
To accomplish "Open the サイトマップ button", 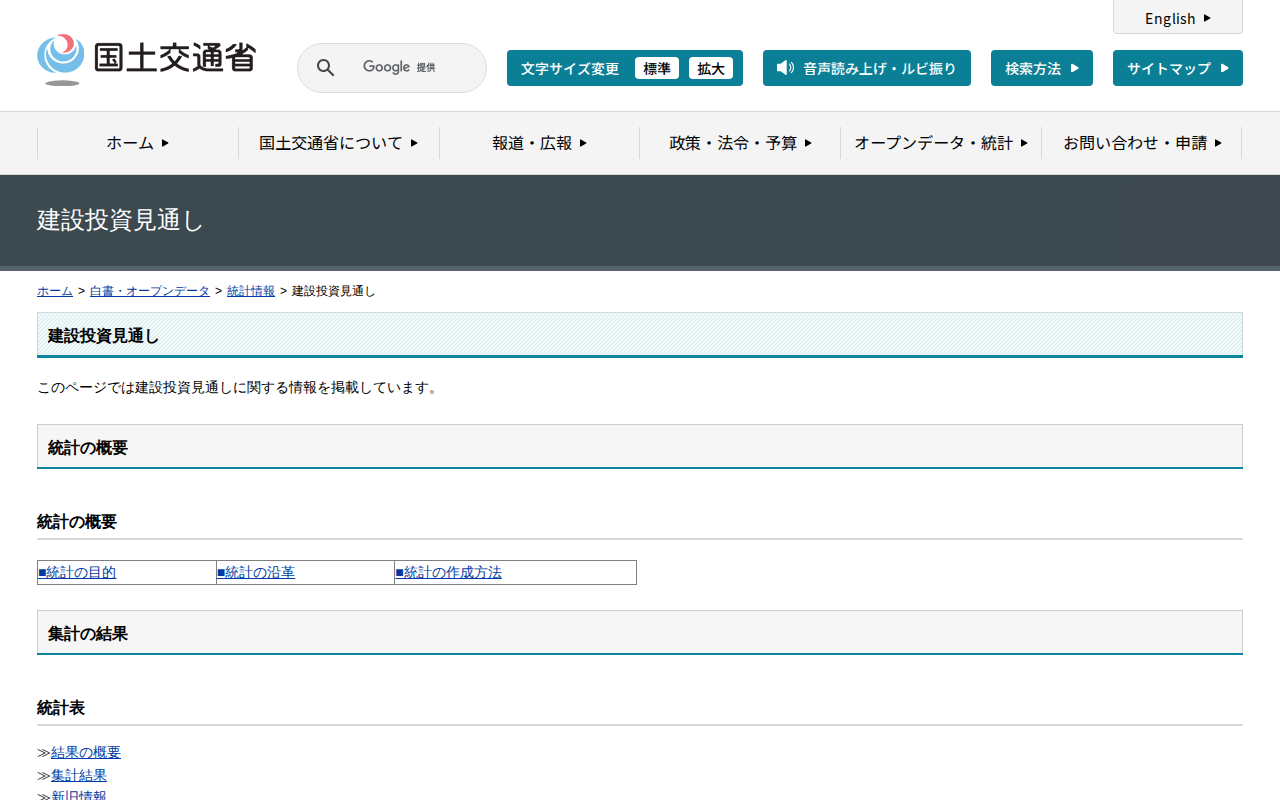I will [x=1177, y=68].
